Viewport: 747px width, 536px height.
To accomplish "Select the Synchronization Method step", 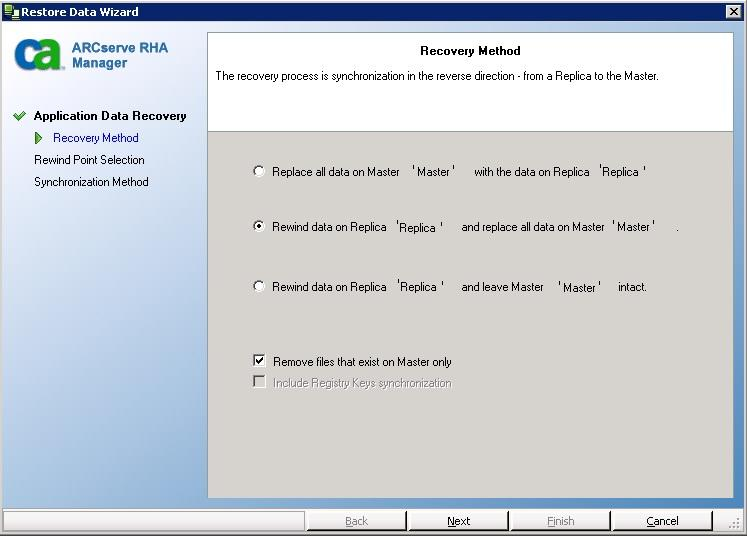I will tap(91, 182).
